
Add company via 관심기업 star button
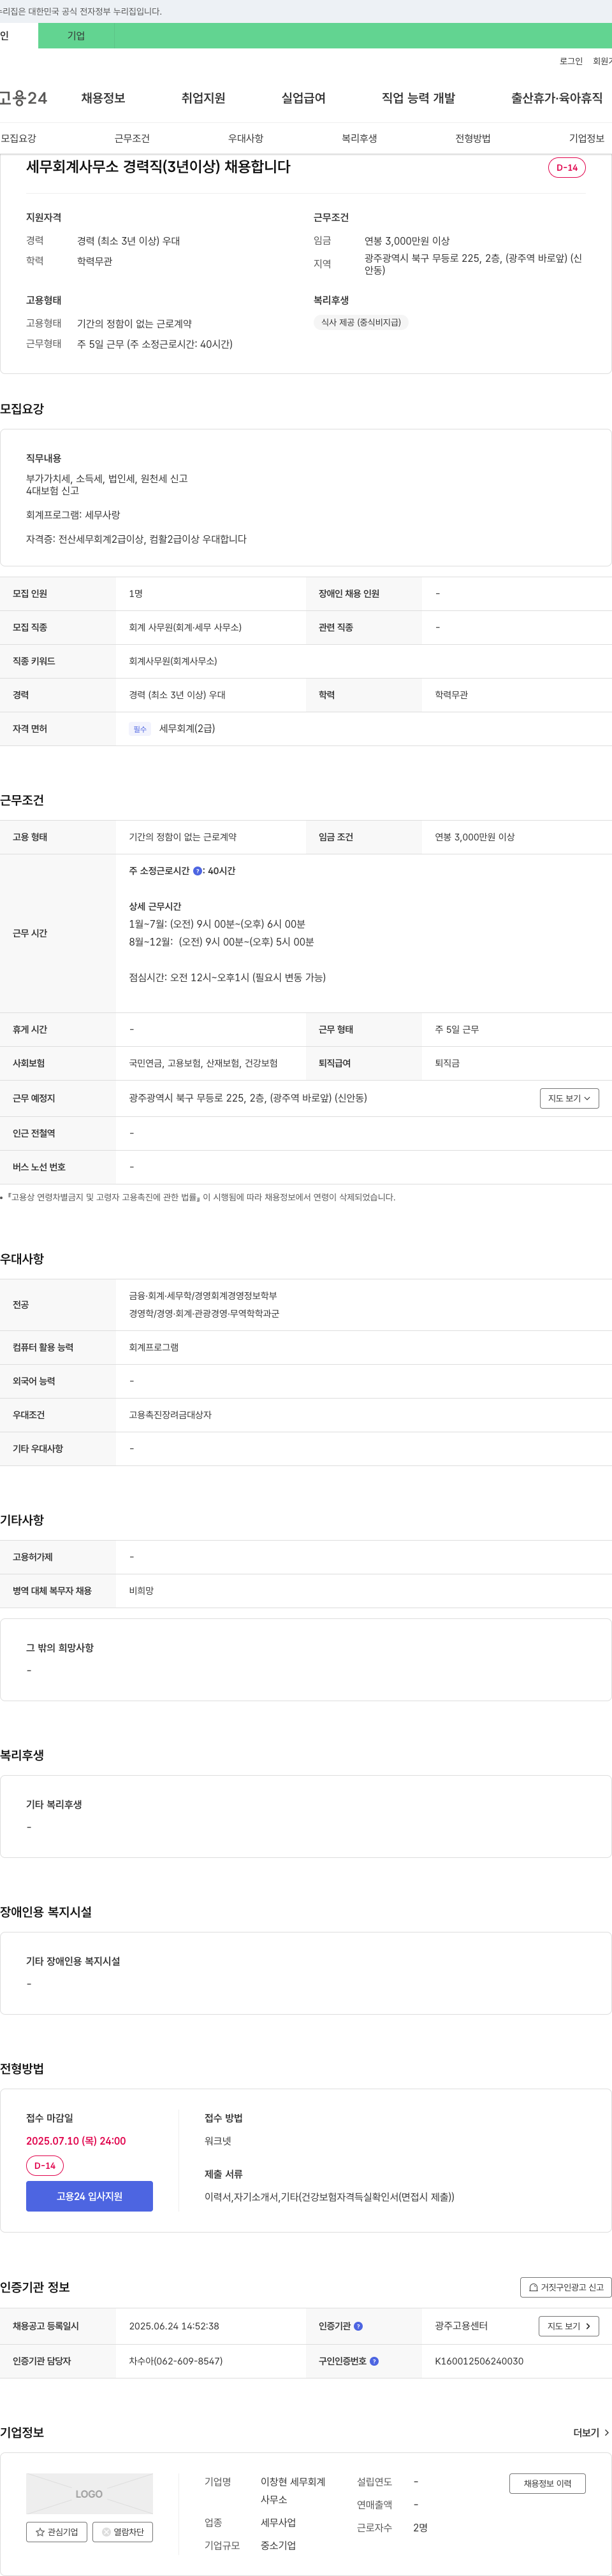point(56,2532)
